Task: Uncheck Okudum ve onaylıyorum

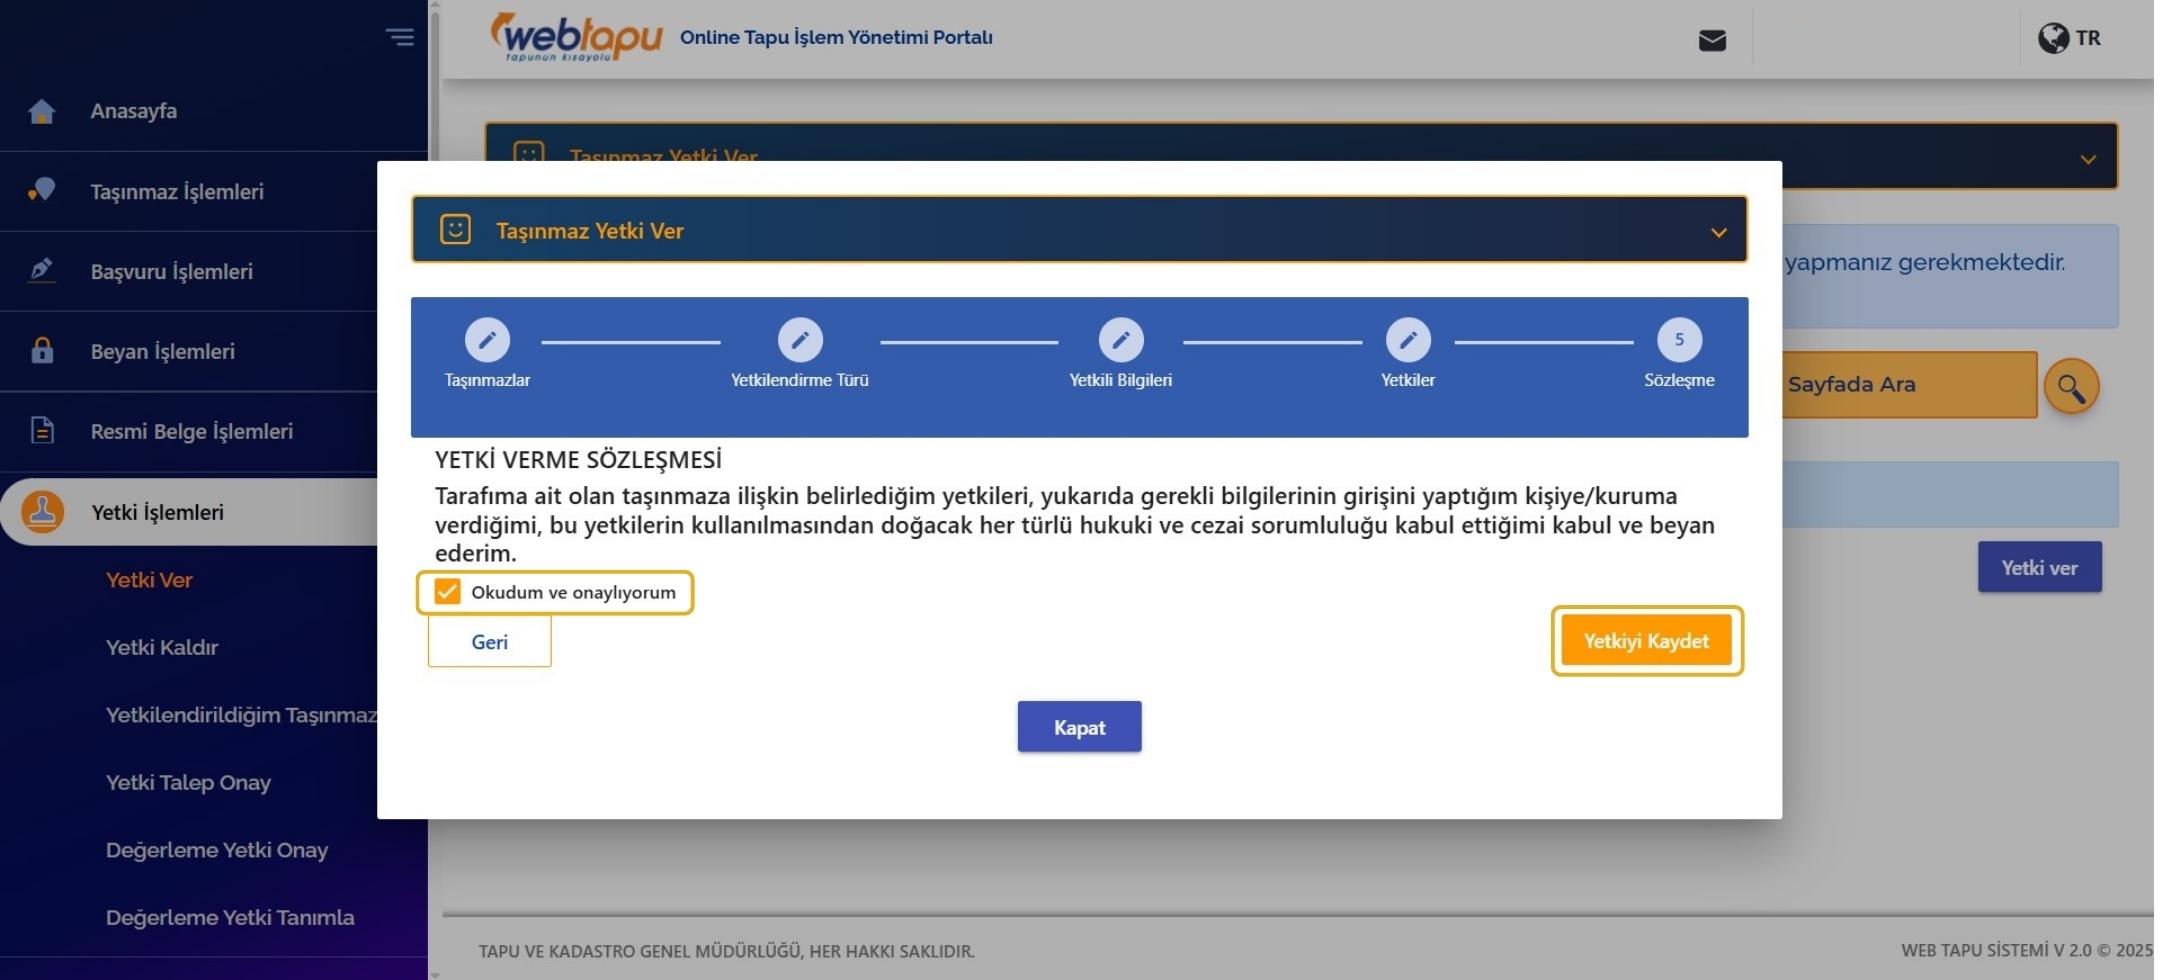Action: coord(446,592)
